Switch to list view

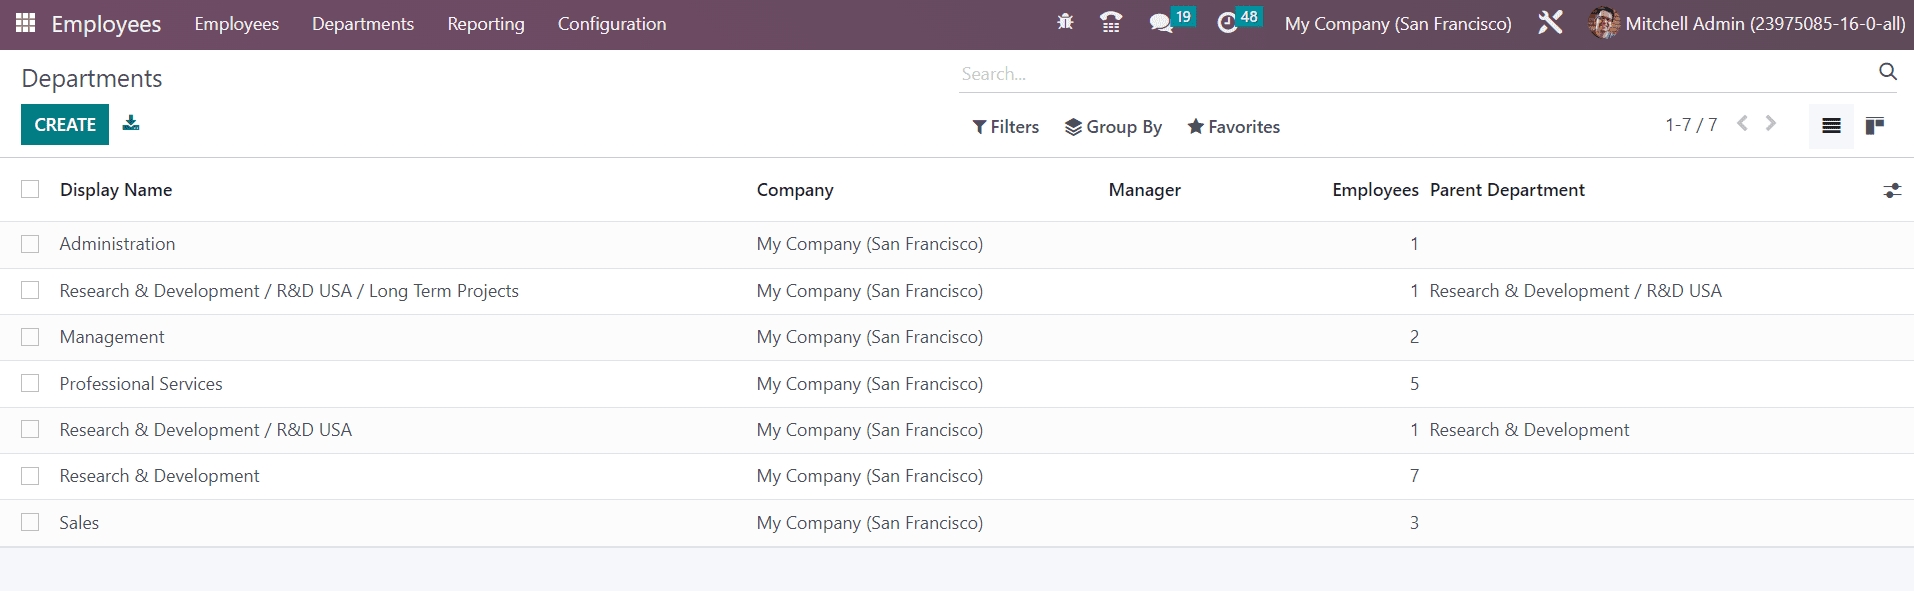[x=1831, y=126]
